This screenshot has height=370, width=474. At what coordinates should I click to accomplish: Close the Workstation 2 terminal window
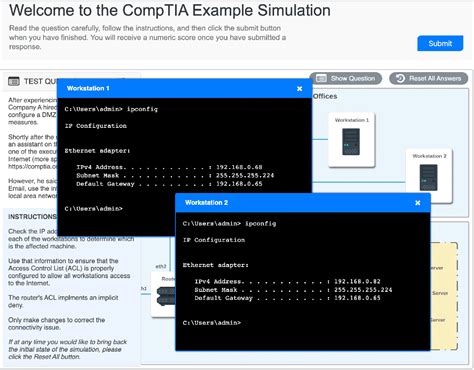coord(417,203)
